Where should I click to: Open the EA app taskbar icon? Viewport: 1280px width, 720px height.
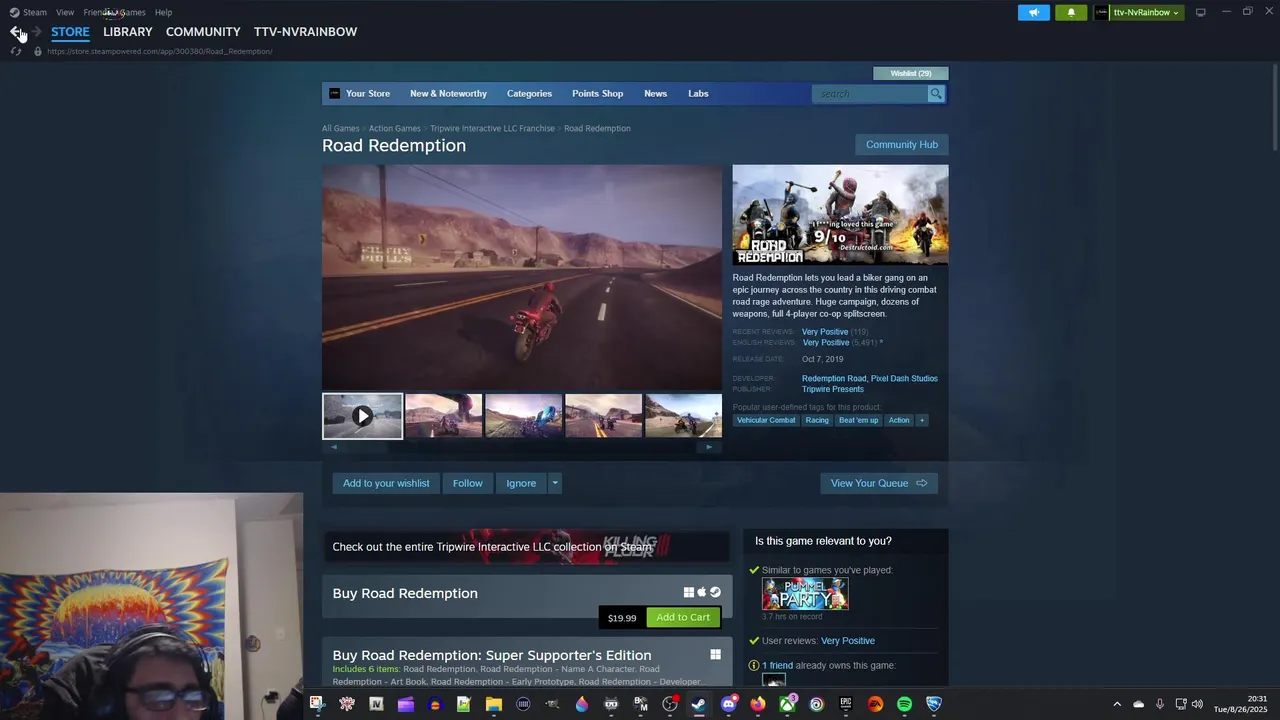point(875,704)
